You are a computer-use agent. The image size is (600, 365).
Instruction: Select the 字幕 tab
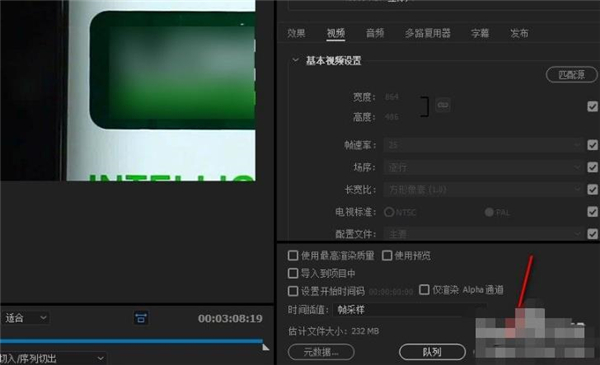click(x=480, y=33)
